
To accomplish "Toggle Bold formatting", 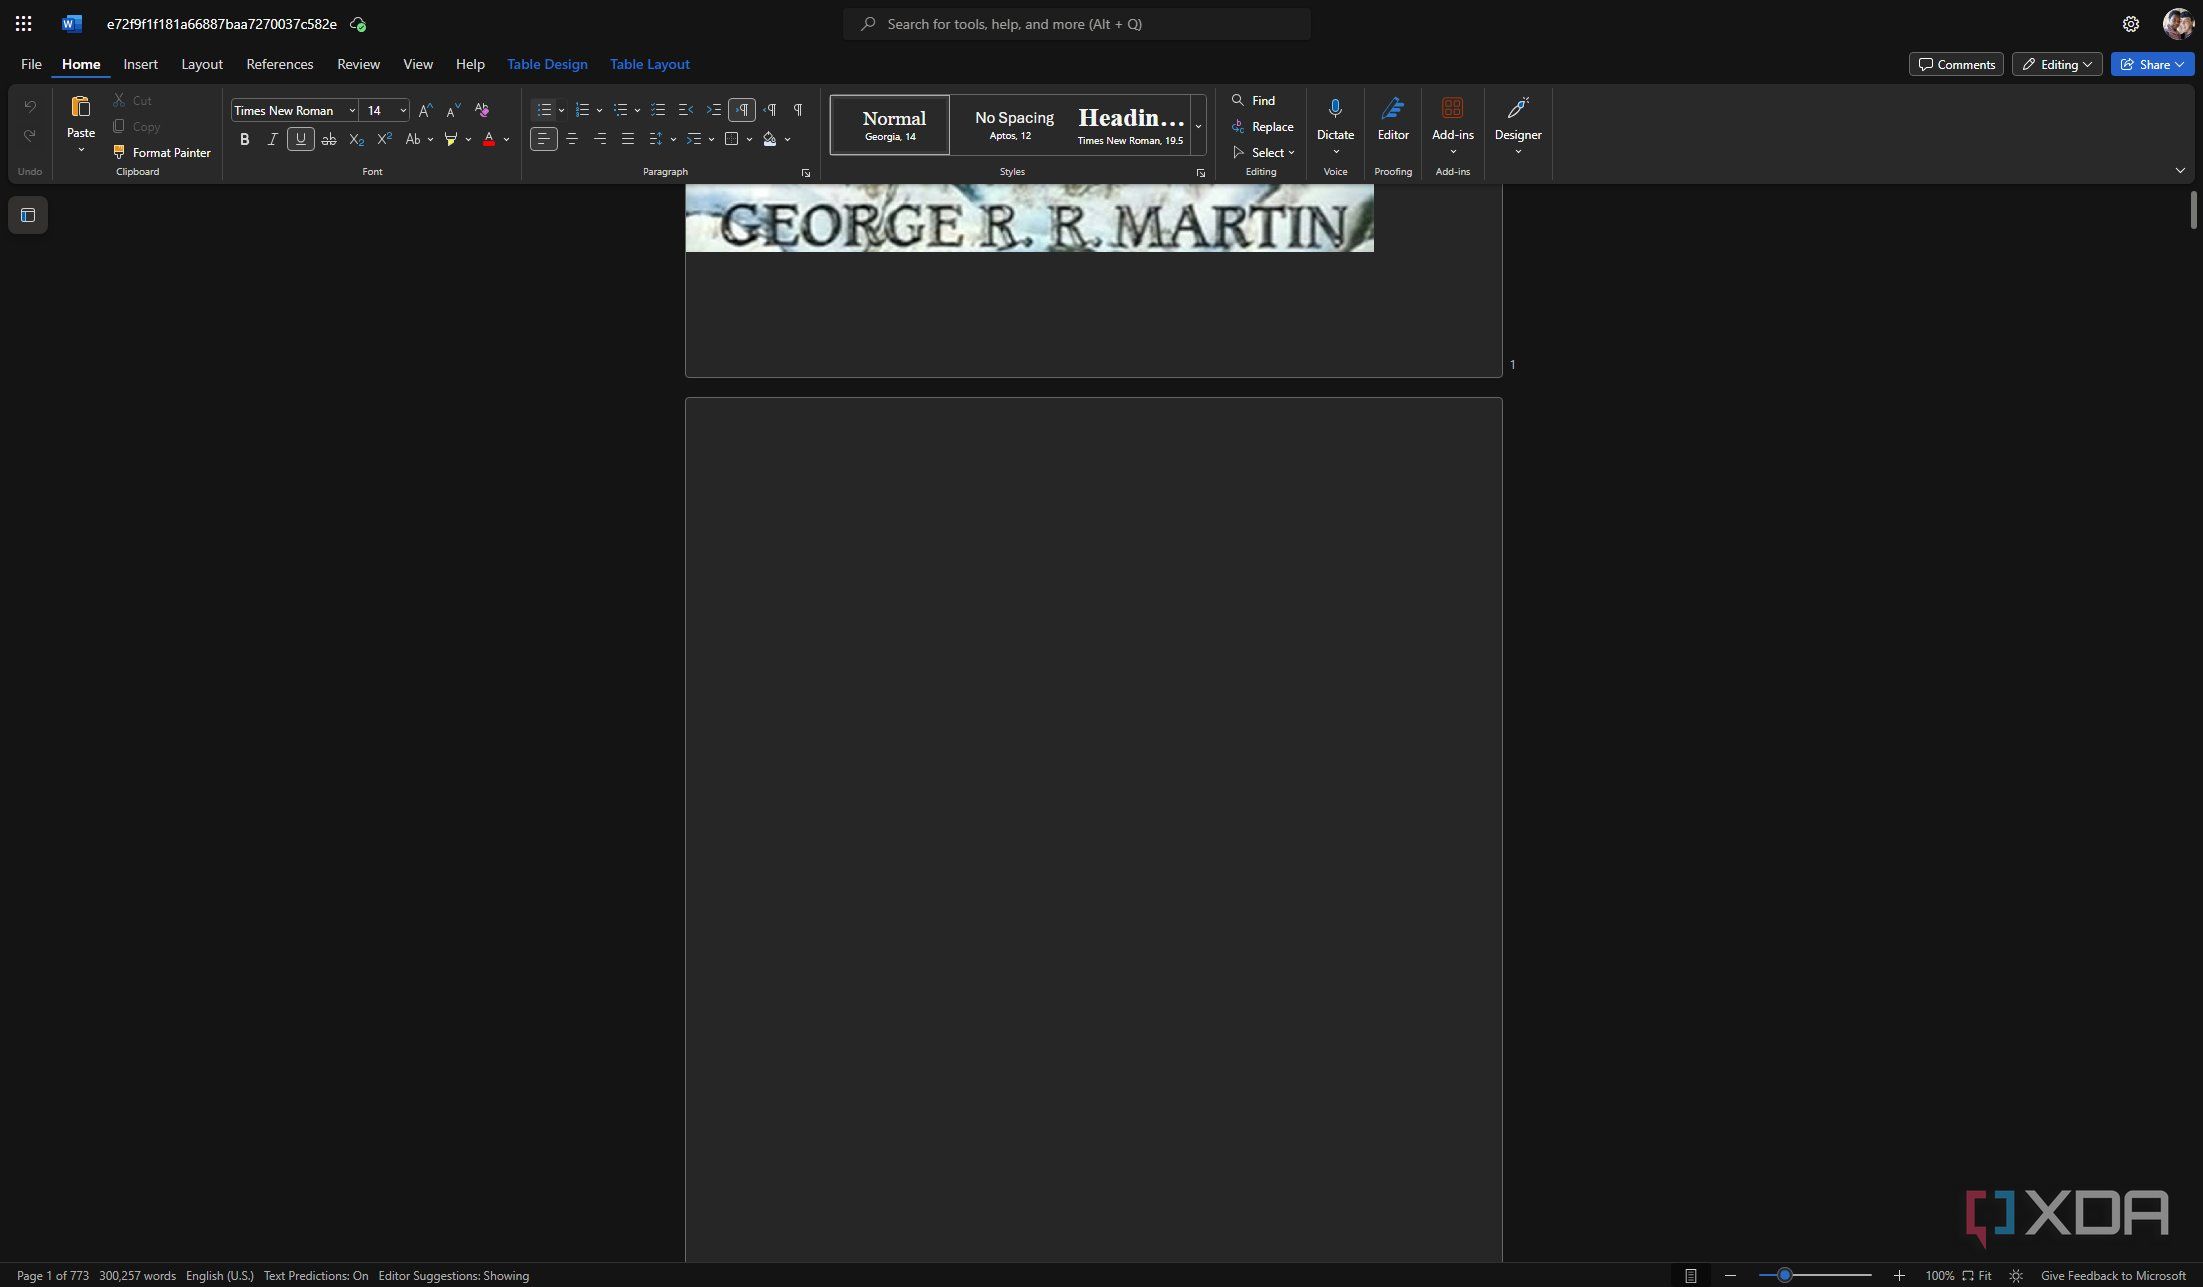I will coord(244,139).
